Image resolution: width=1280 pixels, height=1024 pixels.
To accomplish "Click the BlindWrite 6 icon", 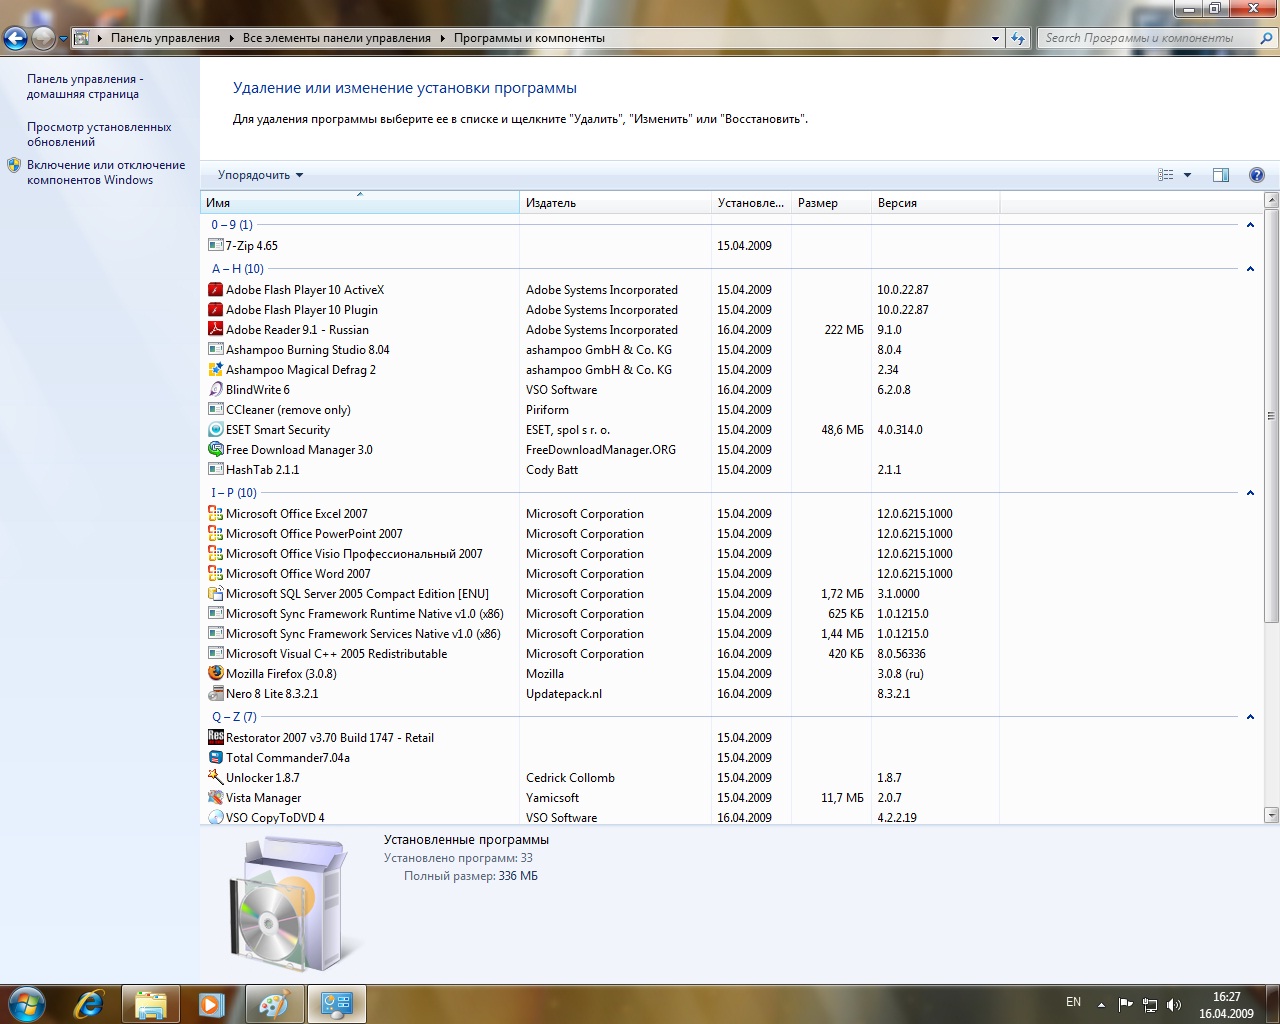I will 215,389.
